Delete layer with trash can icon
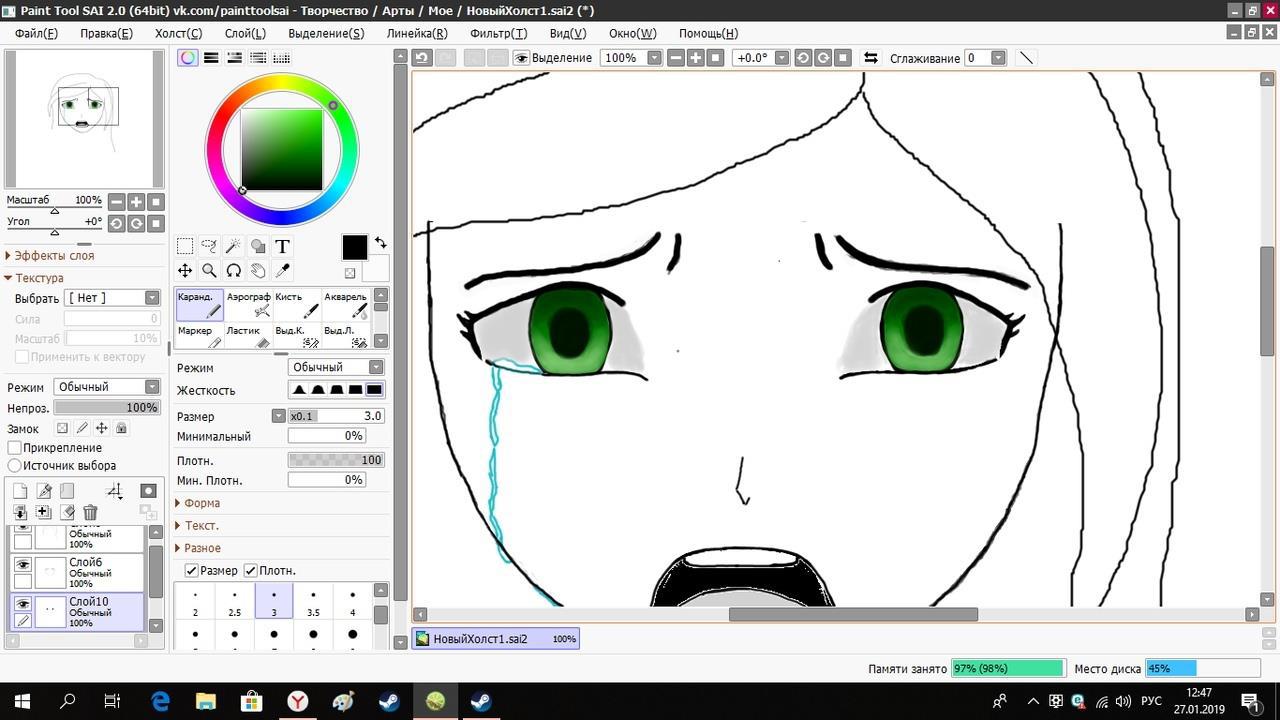Screen dimensions: 1280x720 pyautogui.click(x=90, y=513)
